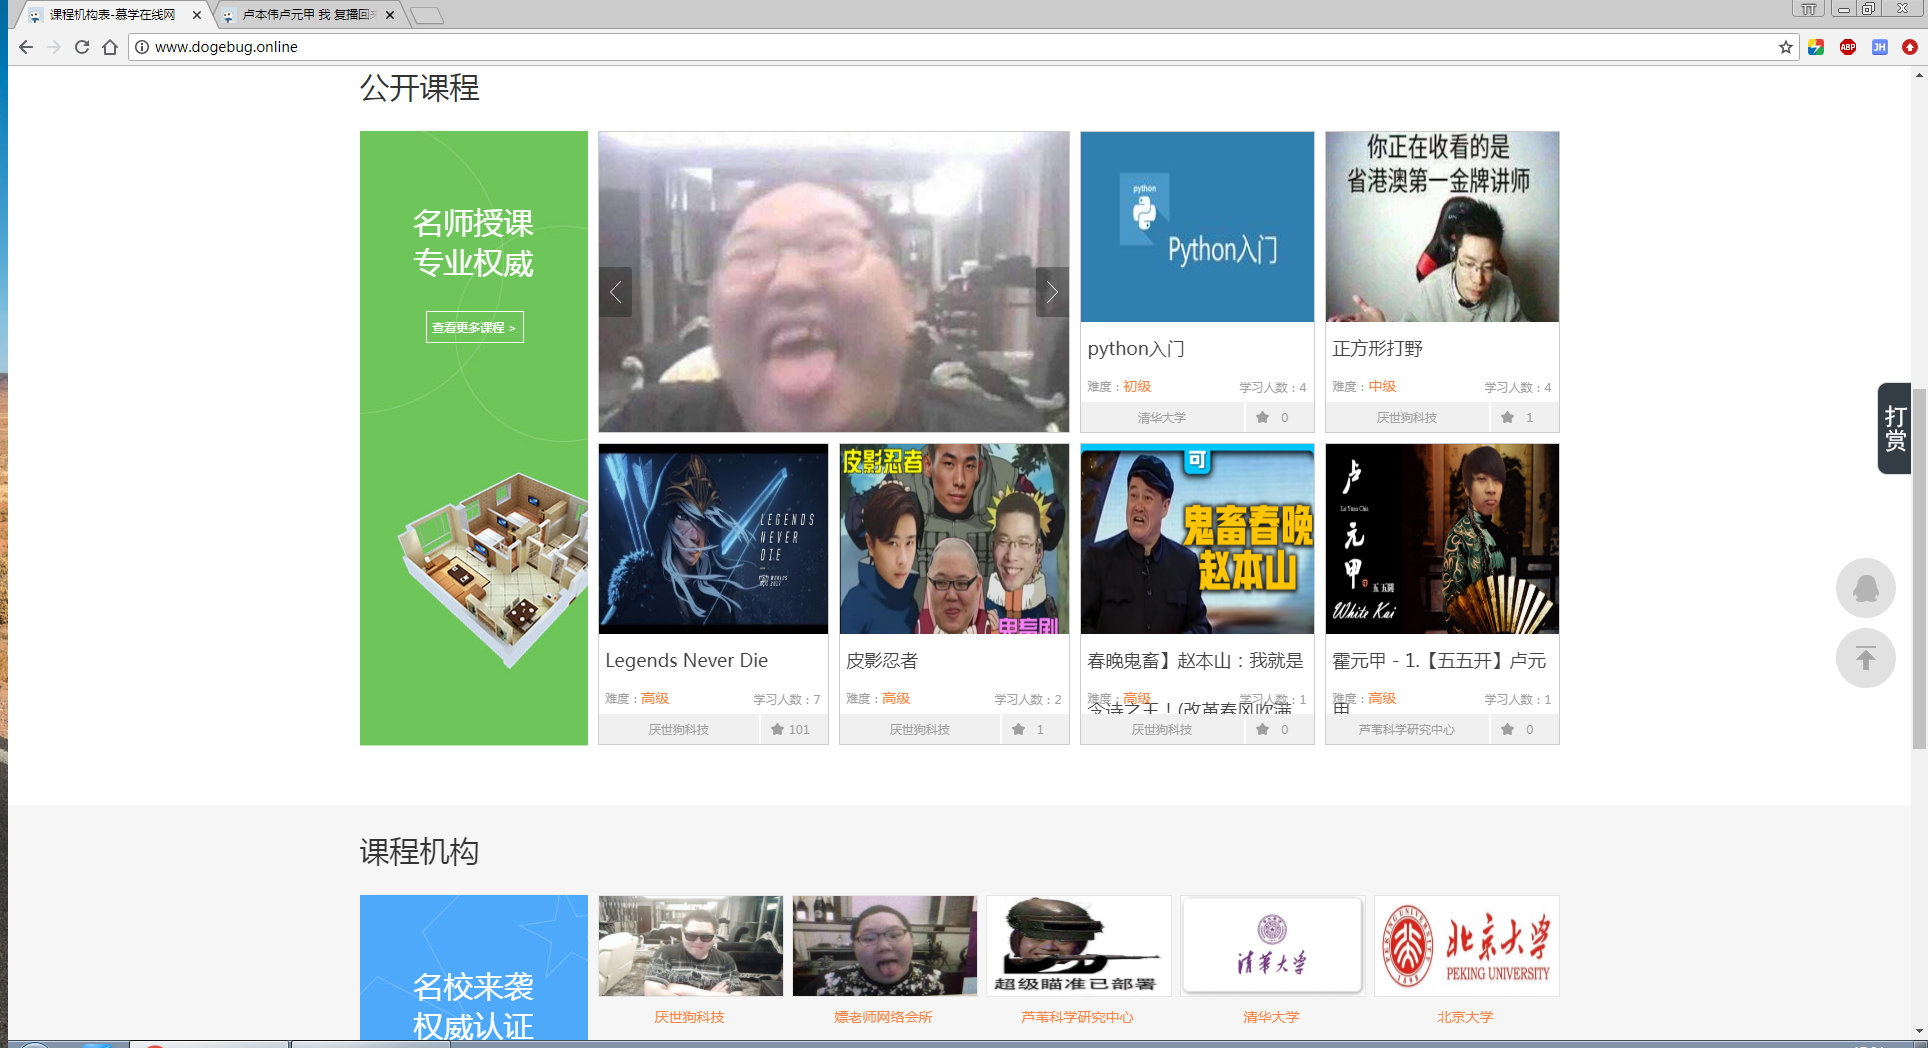Click the Python入门 blue course thumbnail
The image size is (1928, 1048).
(x=1197, y=227)
